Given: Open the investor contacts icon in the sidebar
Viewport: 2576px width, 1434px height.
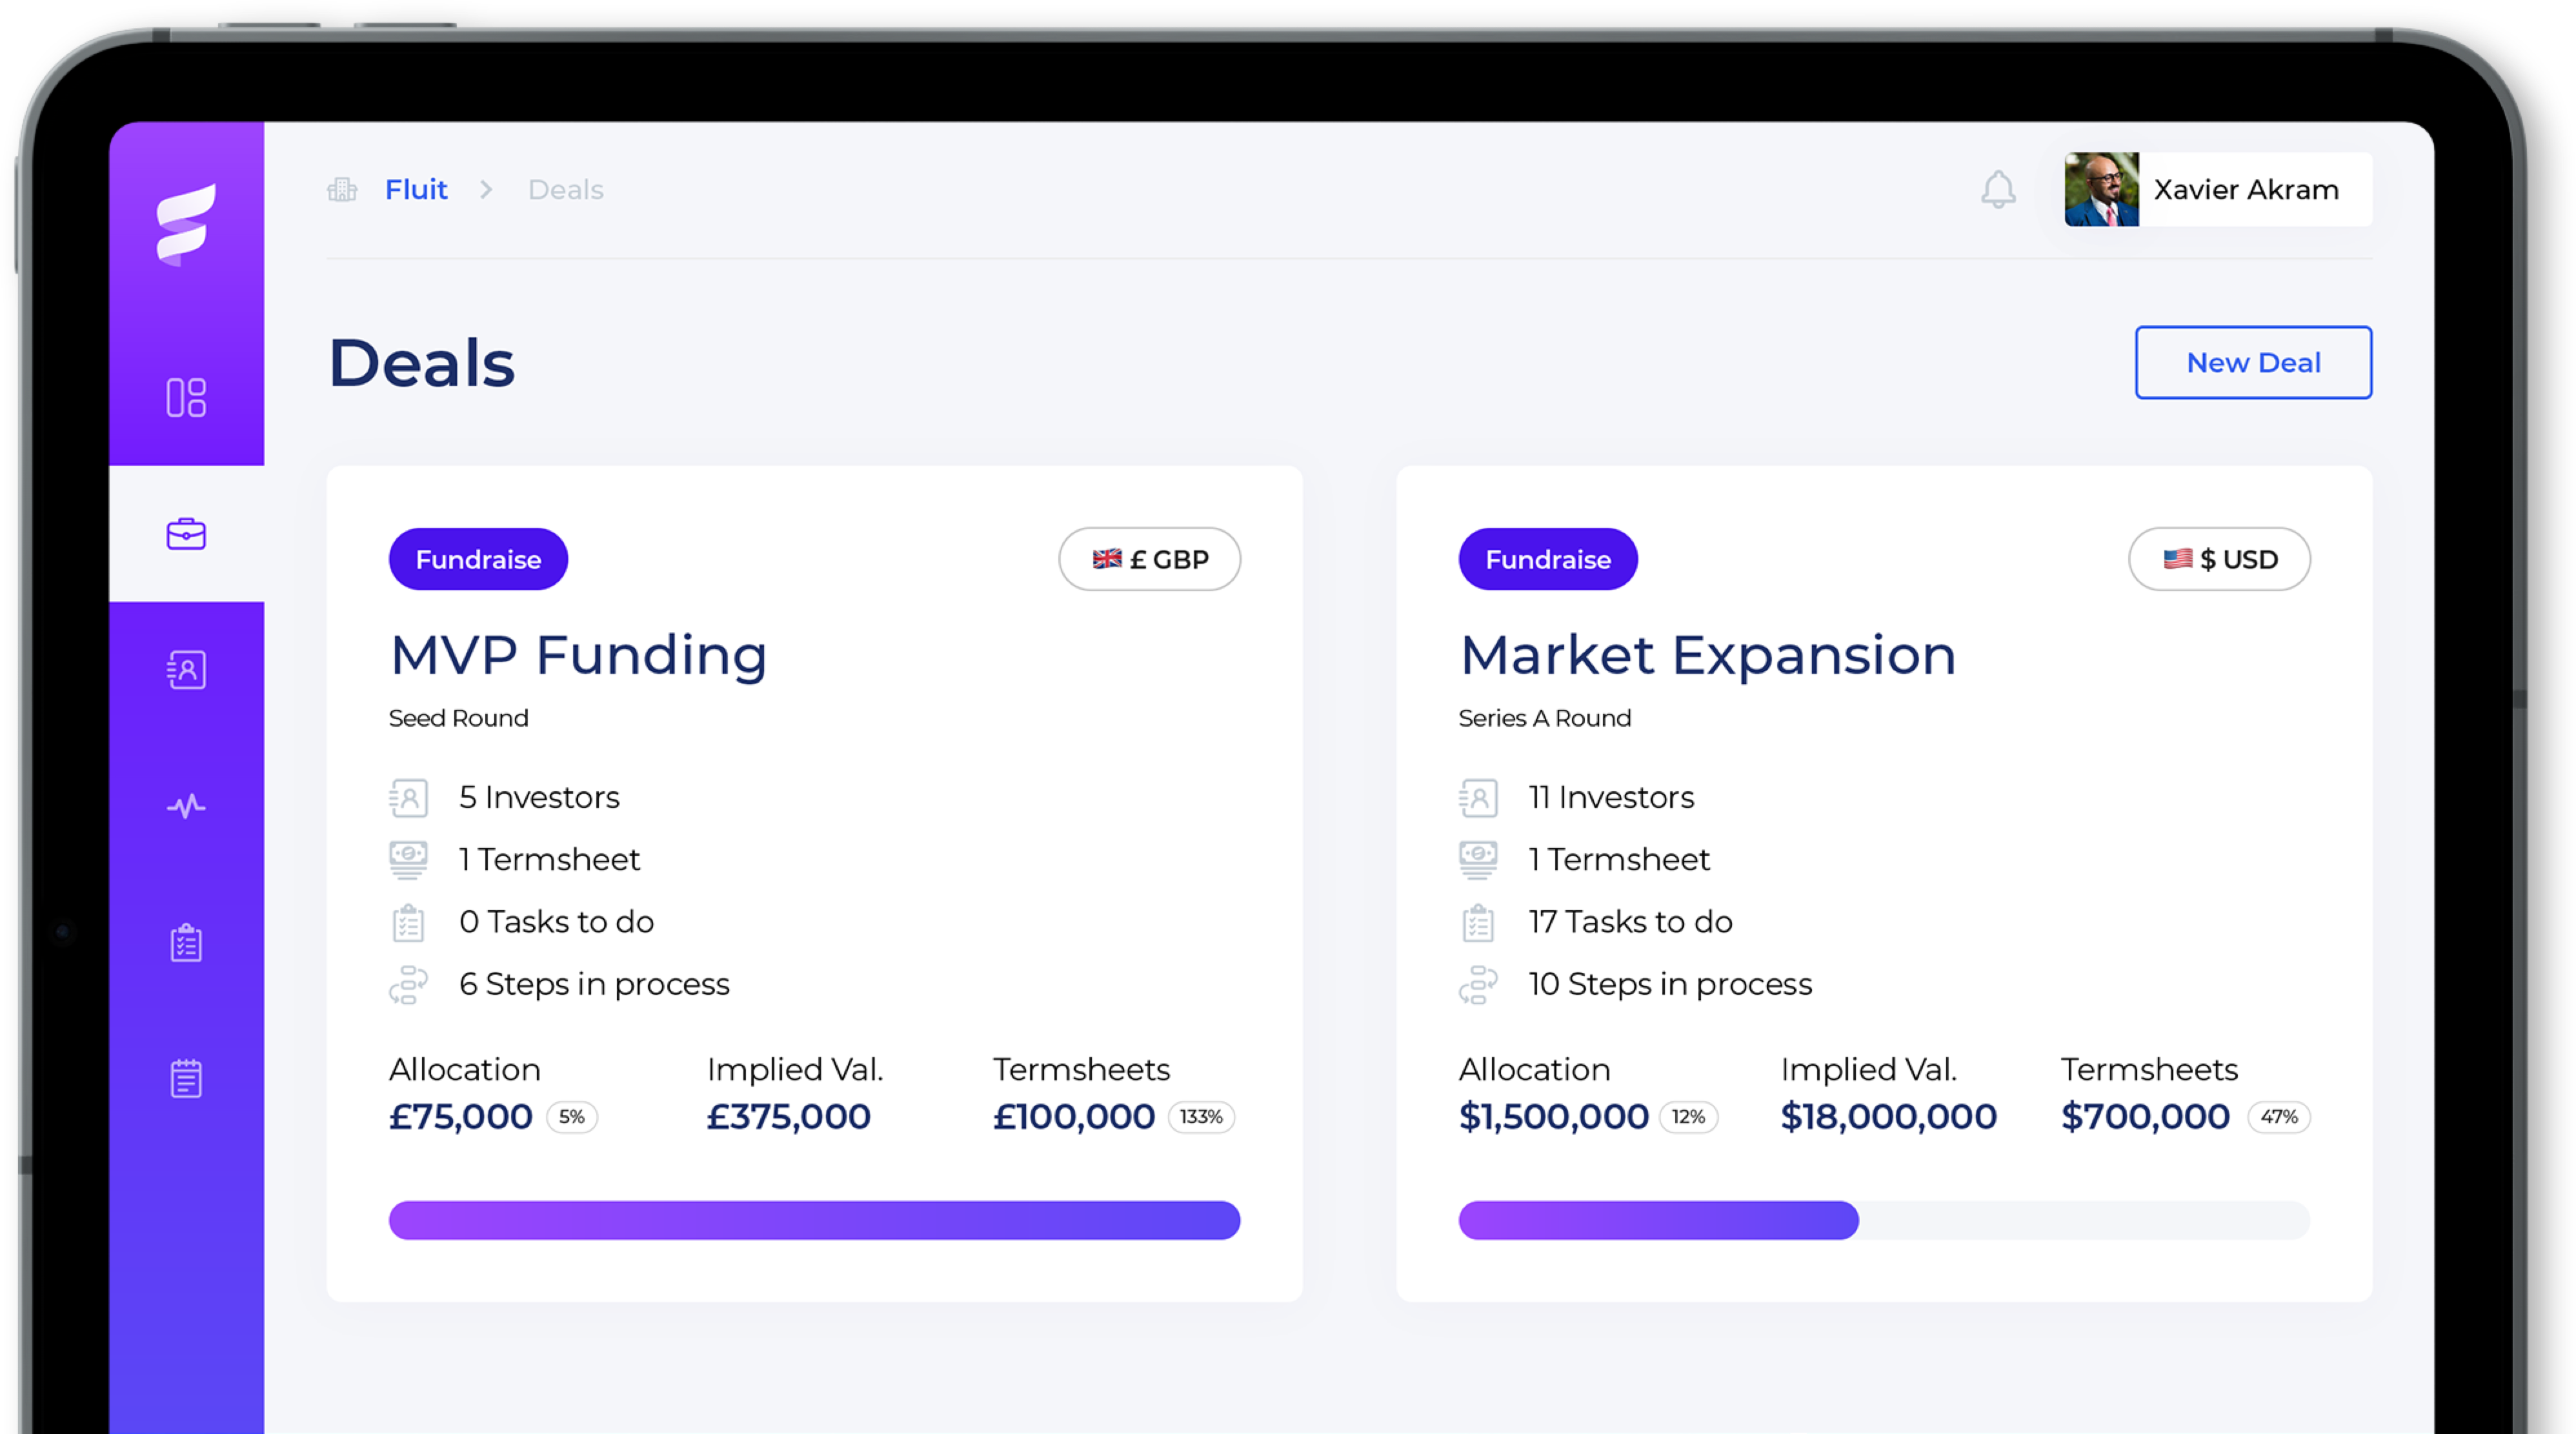Looking at the screenshot, I should 186,670.
